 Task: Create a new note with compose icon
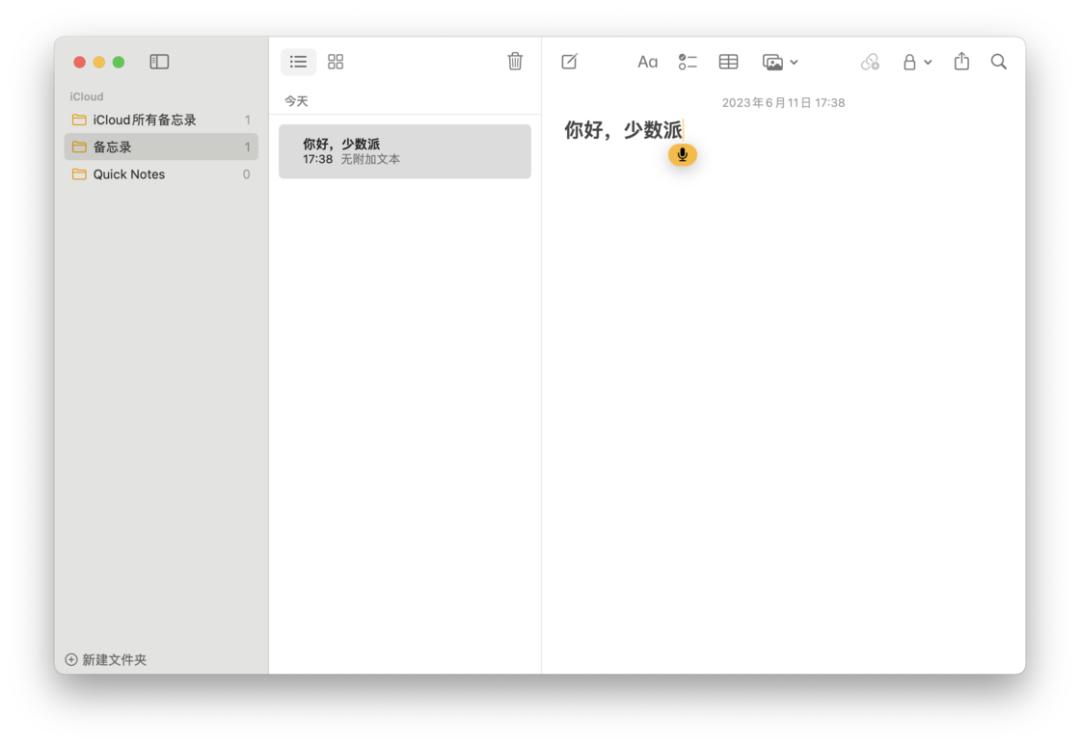coord(570,62)
